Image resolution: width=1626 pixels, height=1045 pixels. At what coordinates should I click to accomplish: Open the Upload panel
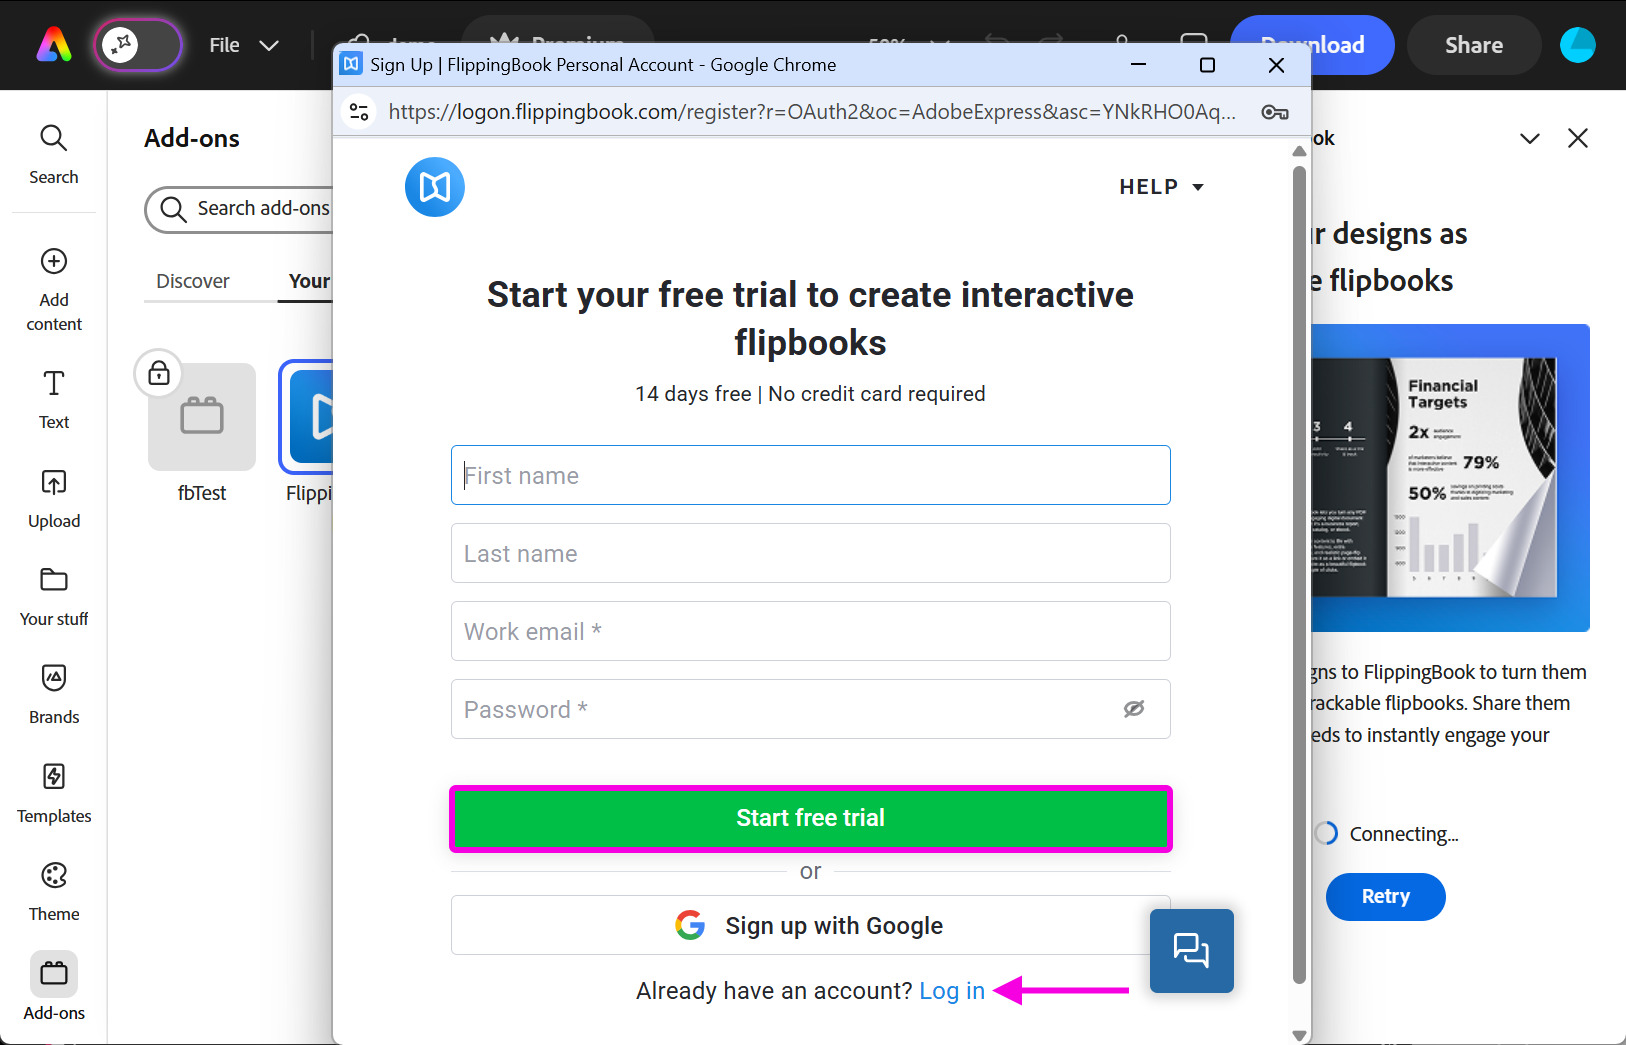(x=53, y=499)
